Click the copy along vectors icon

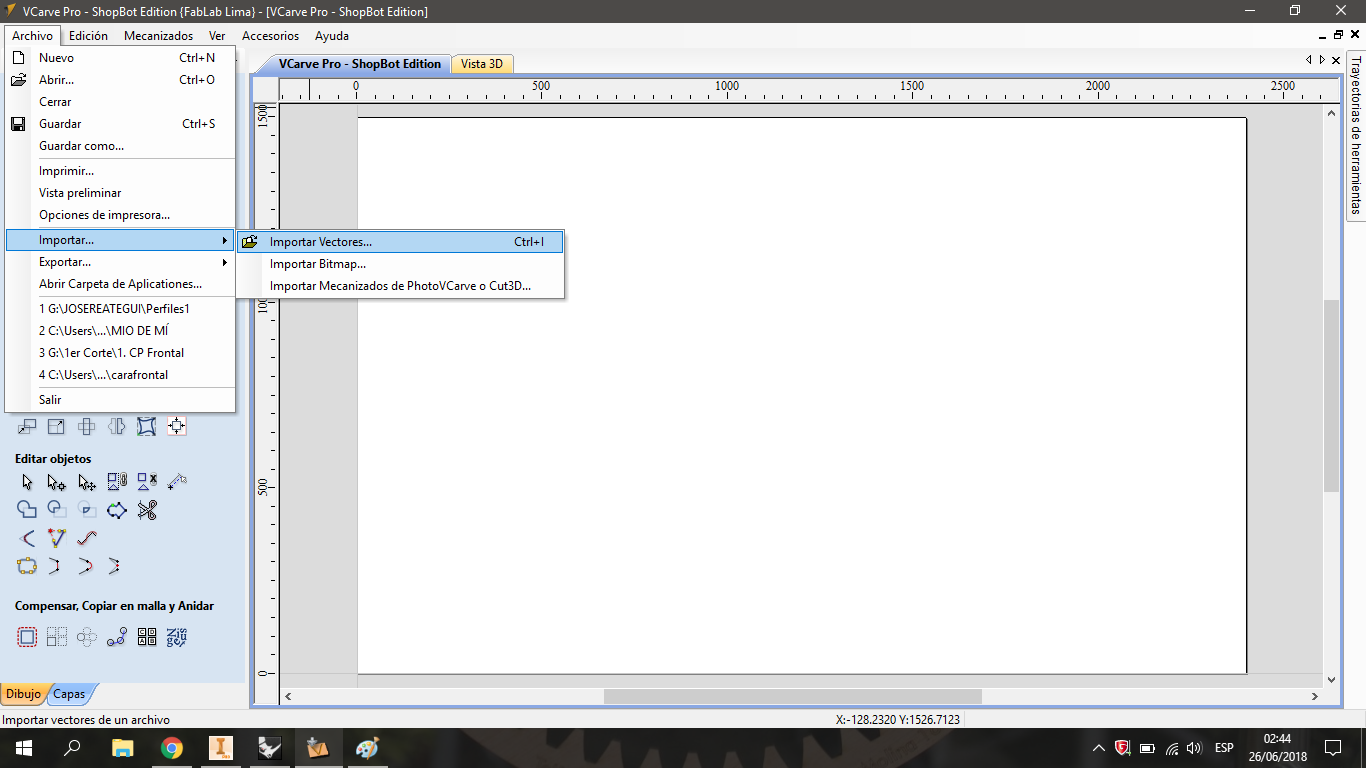[117, 637]
